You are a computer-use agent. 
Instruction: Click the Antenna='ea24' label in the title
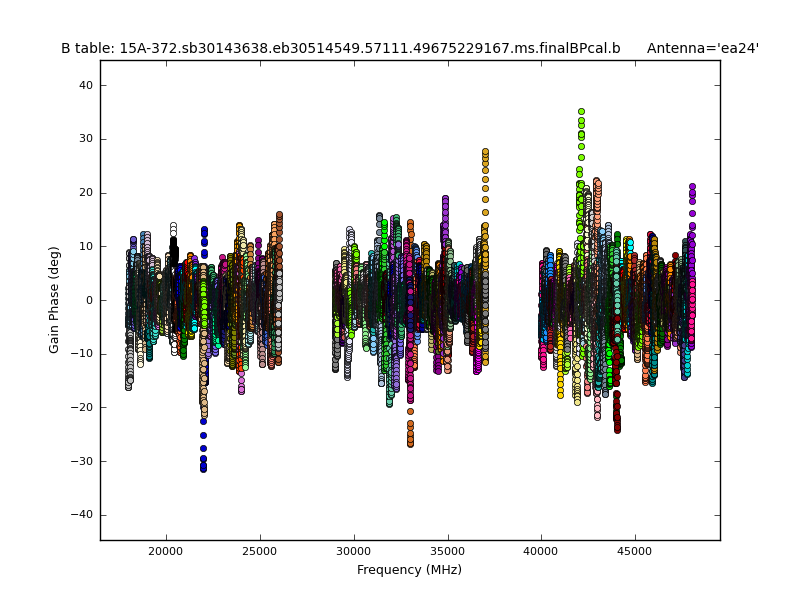702,48
